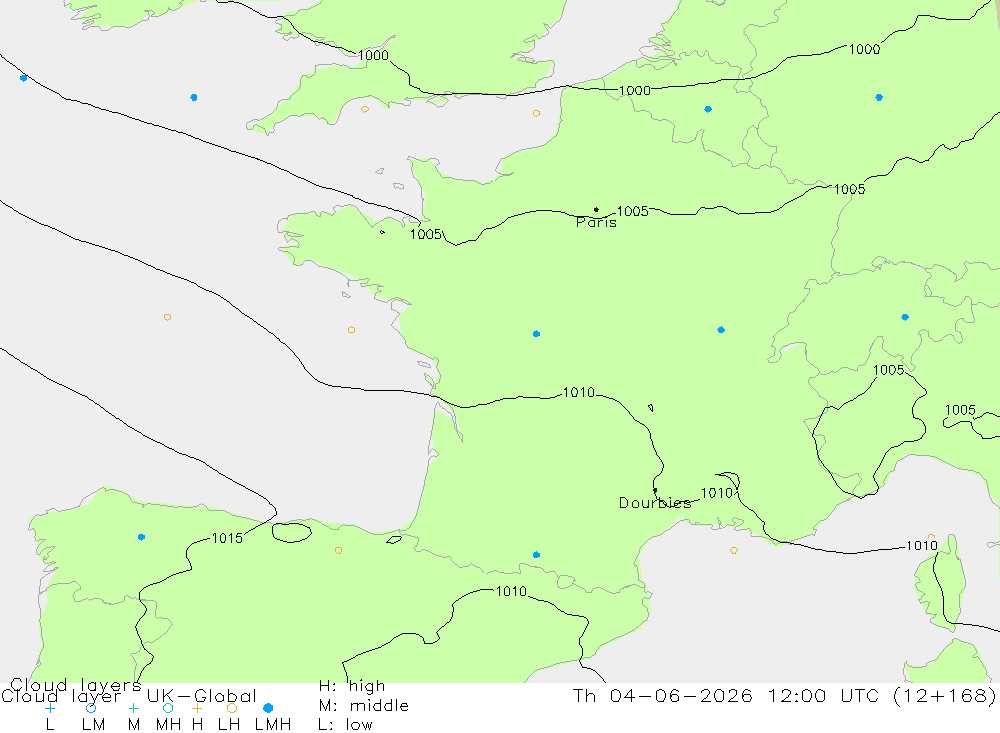The width and height of the screenshot is (1000, 733).
Task: Click the 'M: middle' legend text
Action: pyautogui.click(x=364, y=706)
